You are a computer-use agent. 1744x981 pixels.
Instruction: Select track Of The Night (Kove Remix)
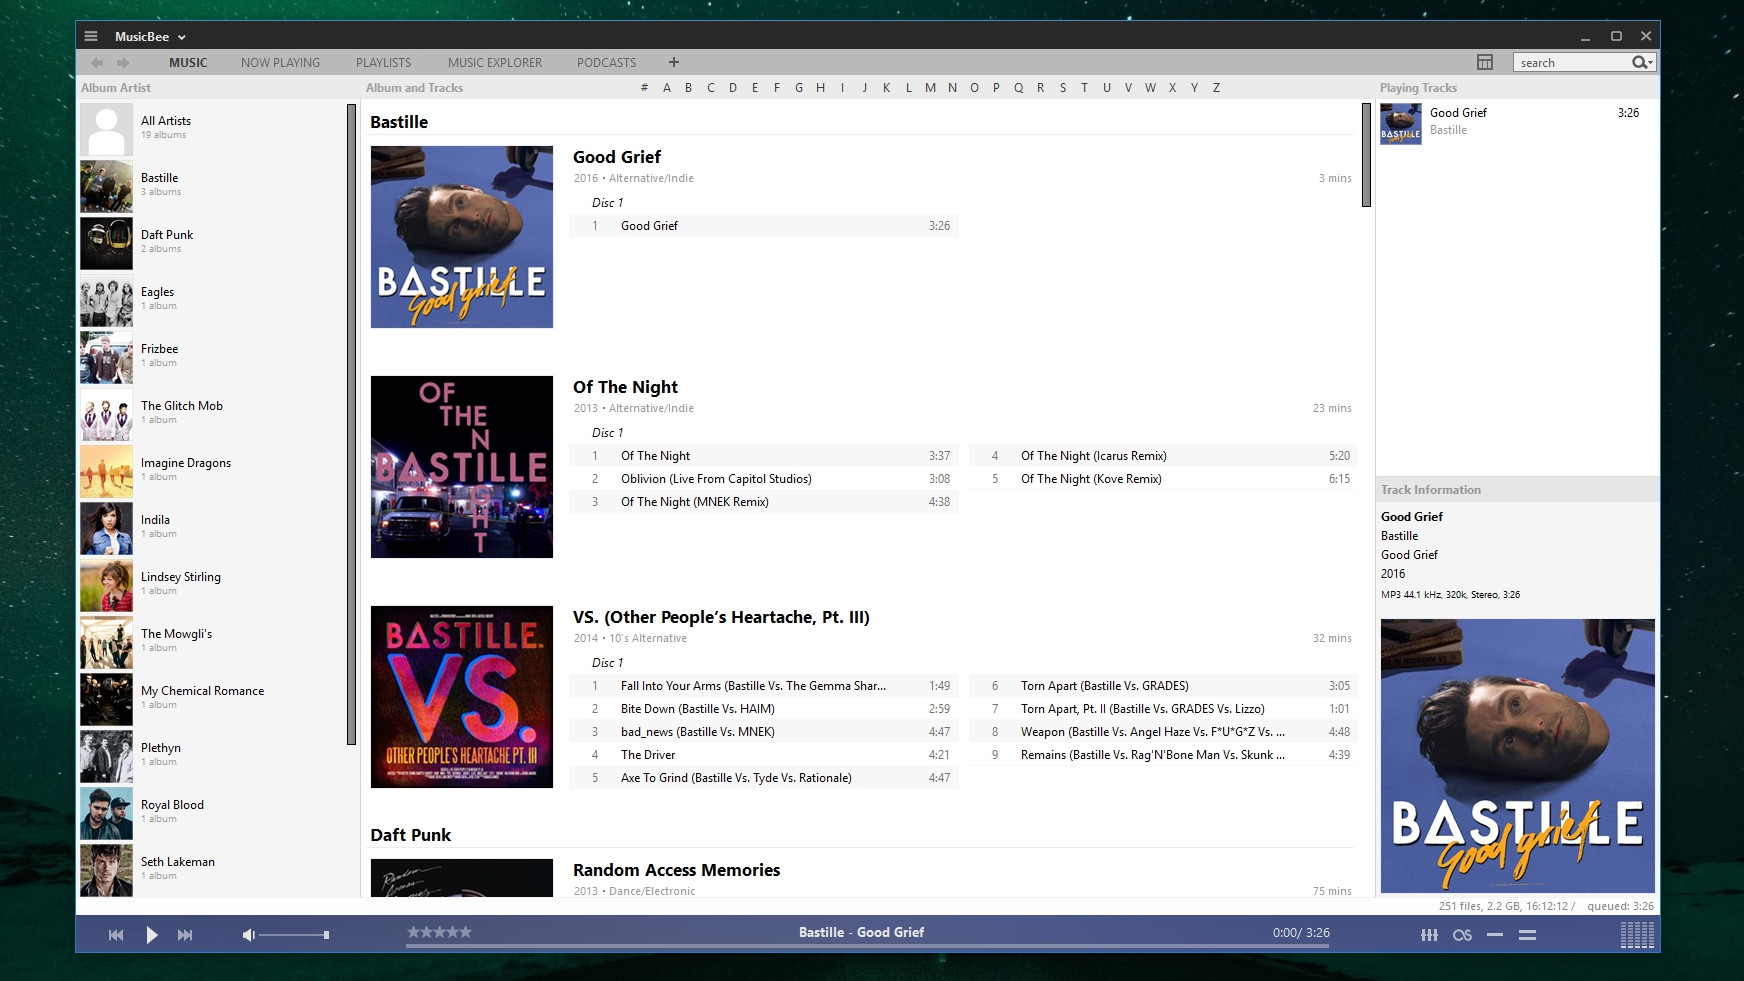point(1164,479)
